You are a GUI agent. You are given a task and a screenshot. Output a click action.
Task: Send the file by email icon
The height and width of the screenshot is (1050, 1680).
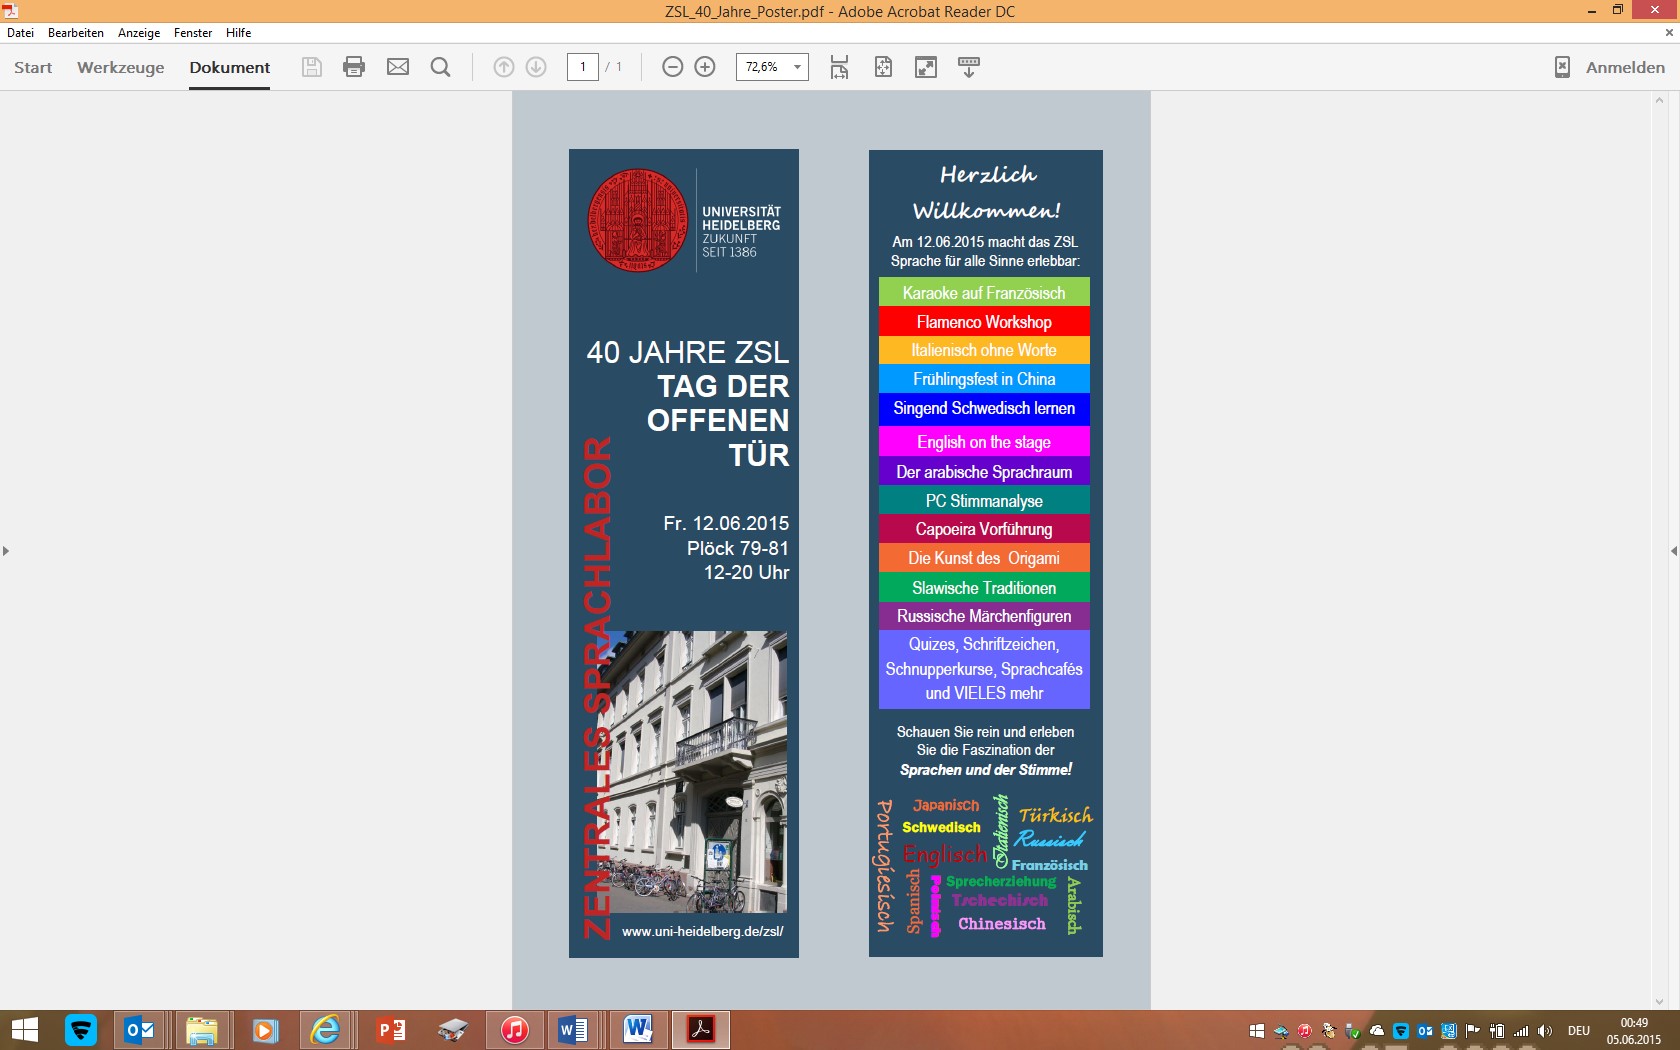(398, 67)
